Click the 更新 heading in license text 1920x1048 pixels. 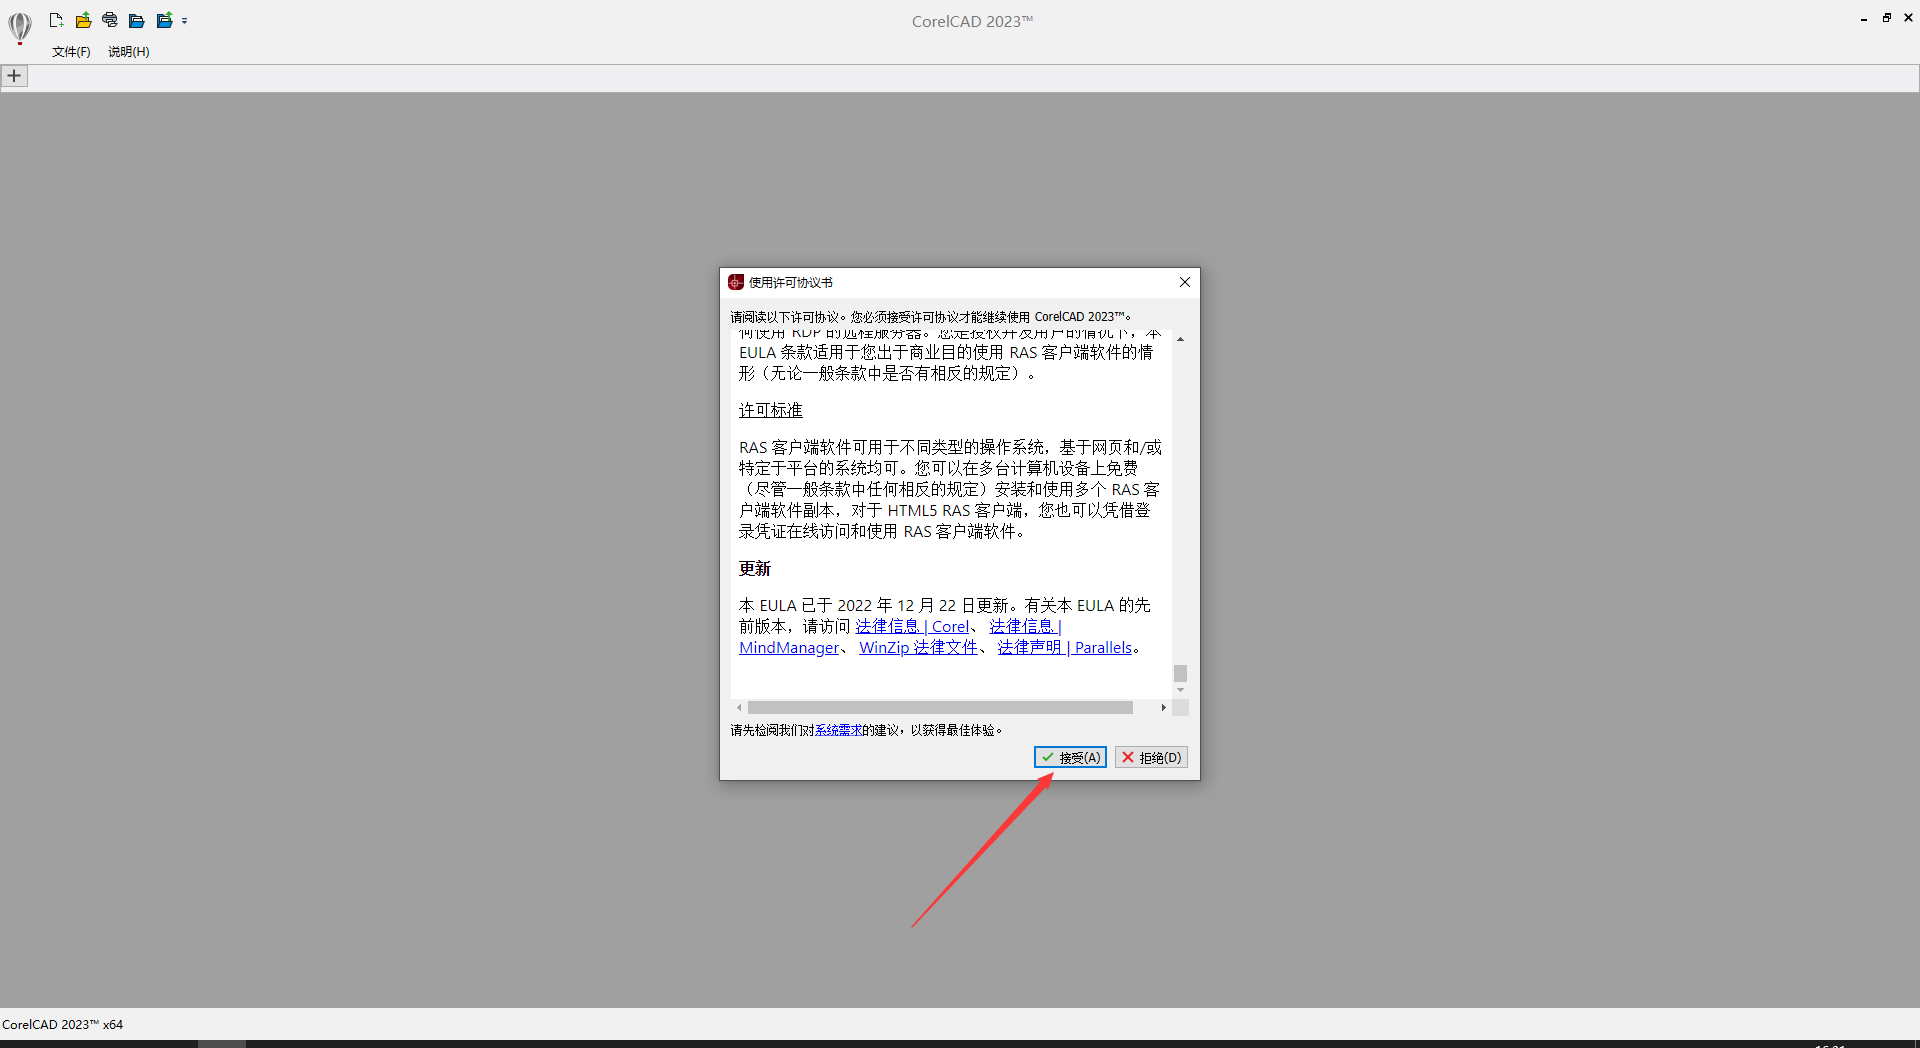(755, 568)
